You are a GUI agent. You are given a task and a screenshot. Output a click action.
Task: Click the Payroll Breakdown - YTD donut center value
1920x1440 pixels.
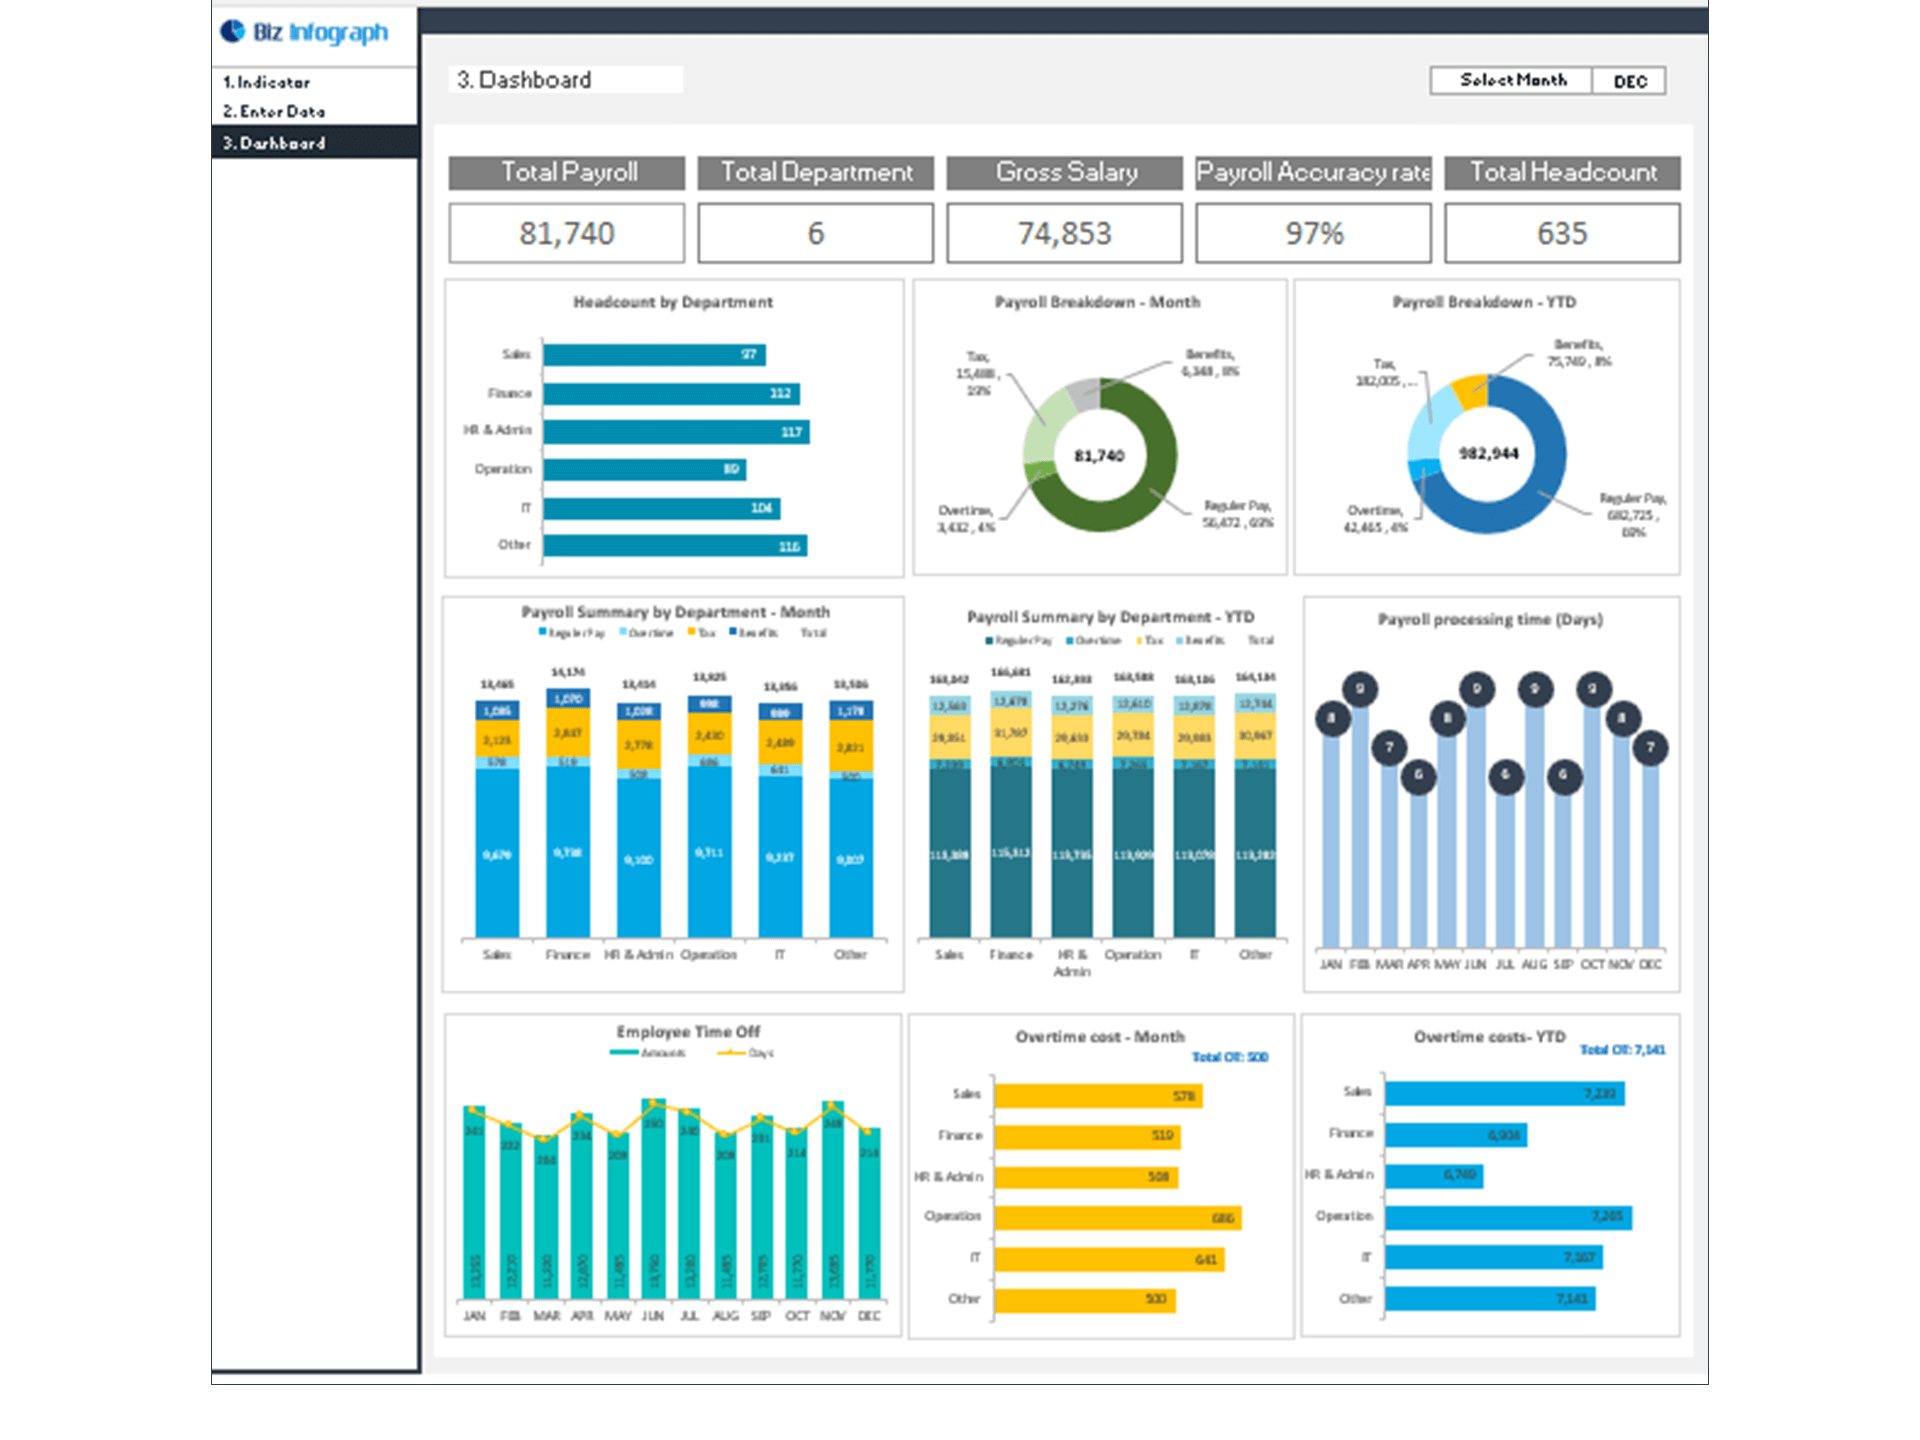(x=1487, y=453)
